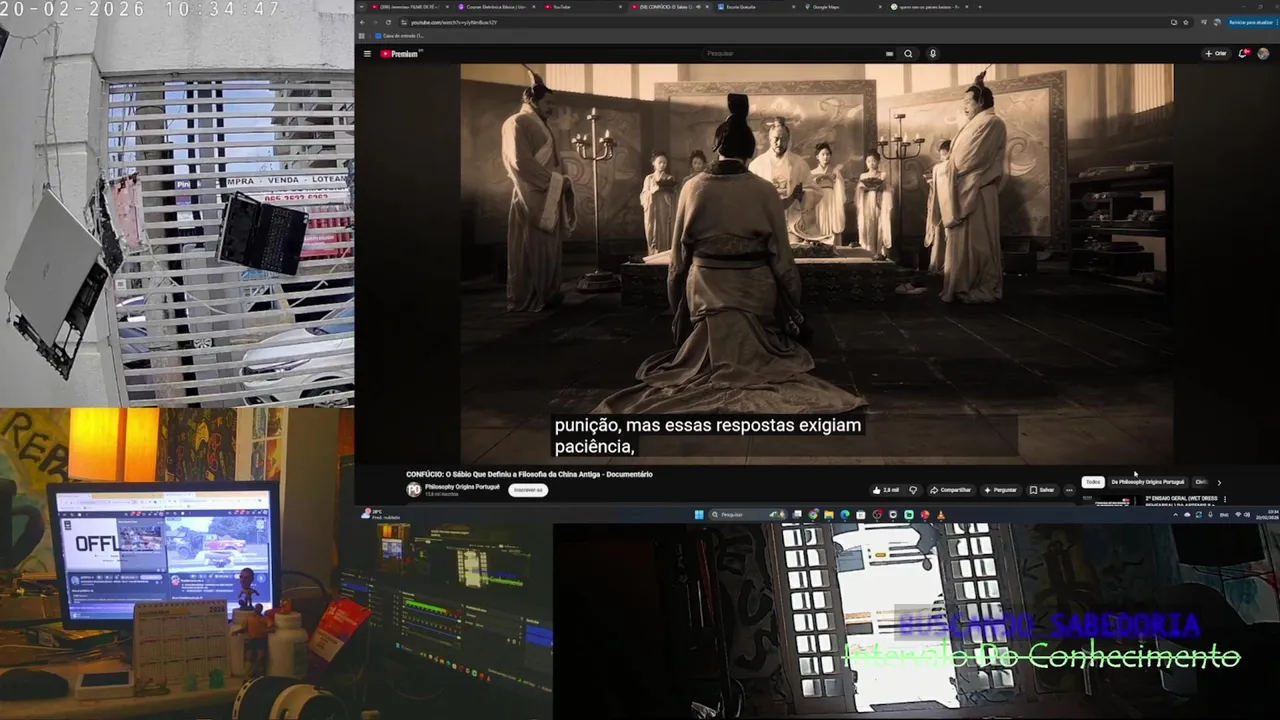This screenshot has height=720, width=1280.
Task: Click the YouTube search magnifier button
Action: point(908,54)
